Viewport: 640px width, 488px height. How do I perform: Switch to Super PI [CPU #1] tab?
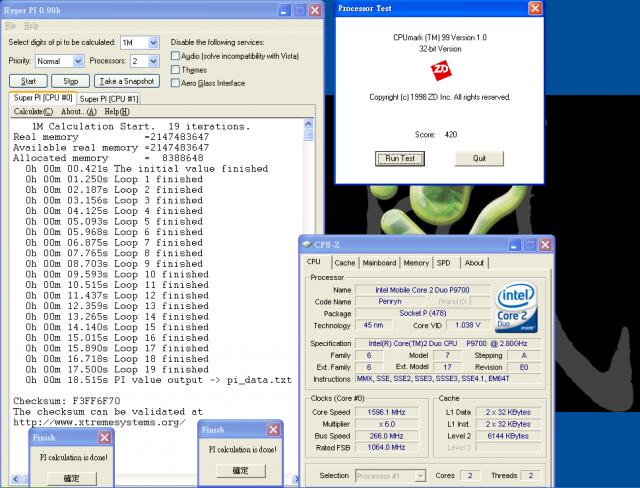click(x=109, y=99)
